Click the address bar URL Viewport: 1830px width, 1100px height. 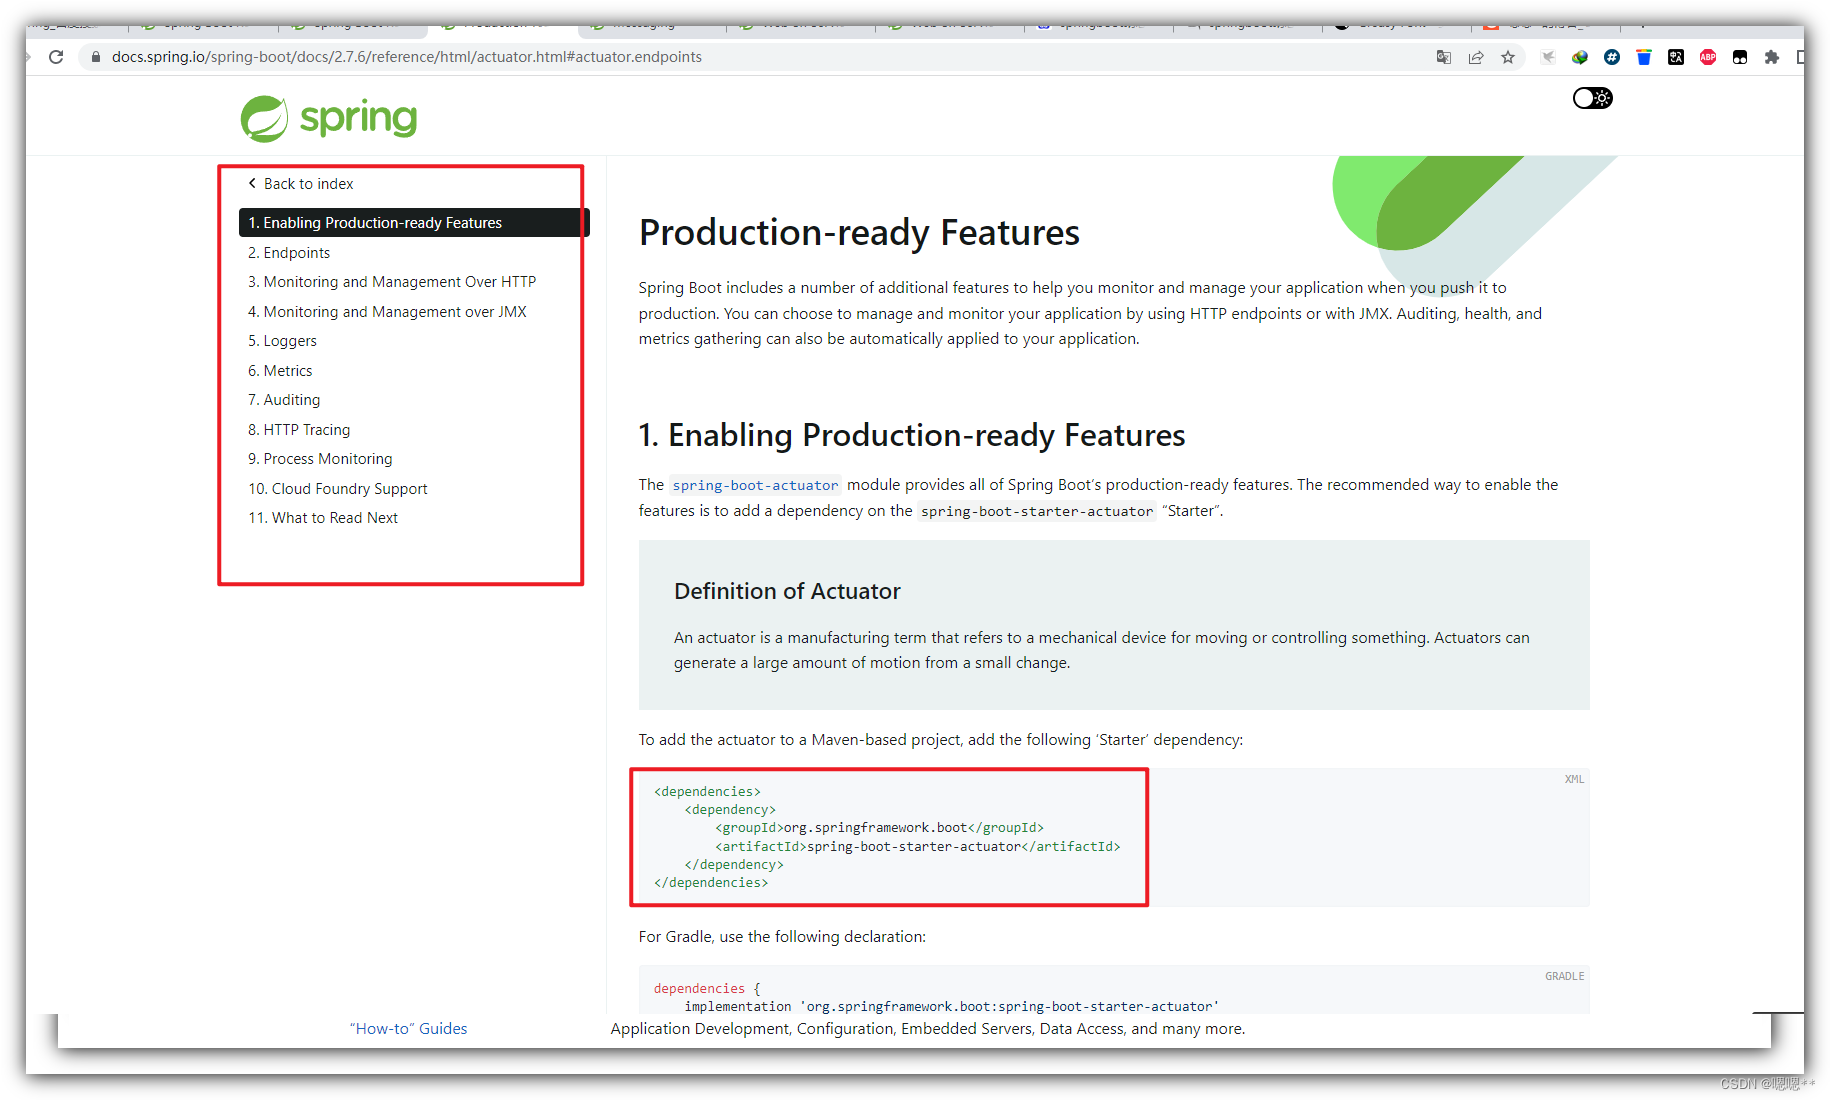(x=406, y=57)
